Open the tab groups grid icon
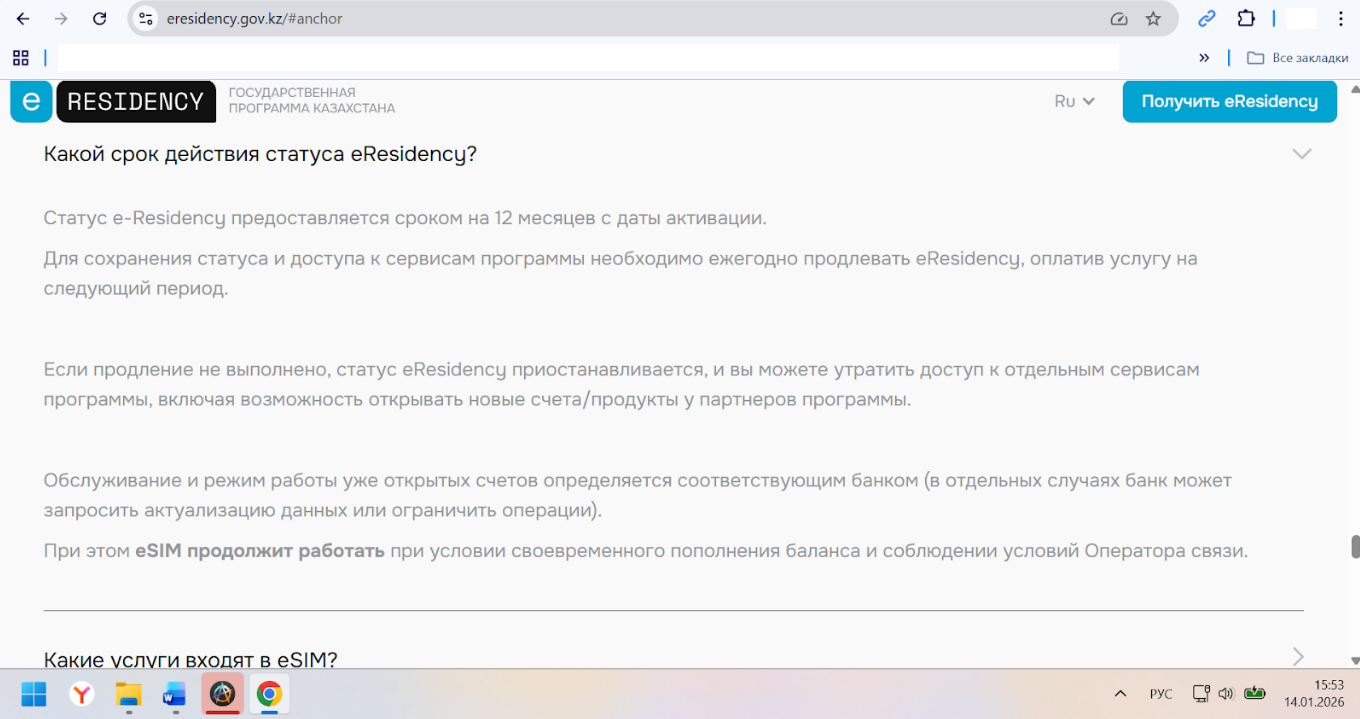 click(20, 57)
